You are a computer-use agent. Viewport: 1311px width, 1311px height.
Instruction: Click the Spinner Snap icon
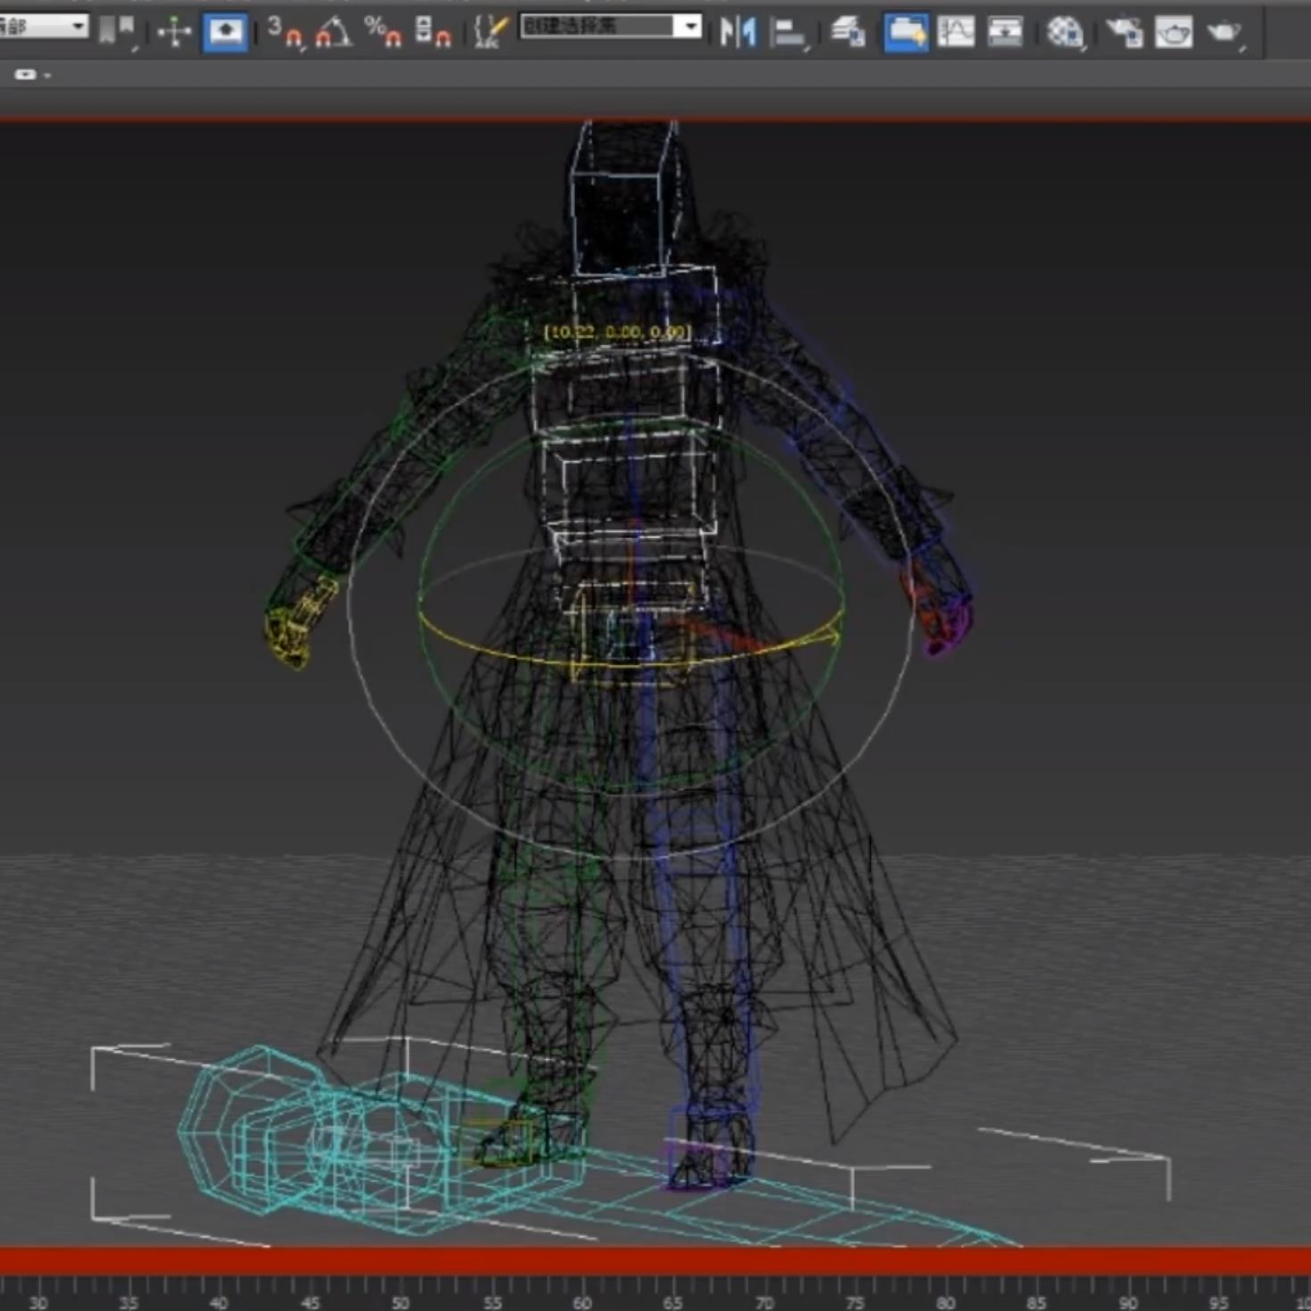[432, 32]
